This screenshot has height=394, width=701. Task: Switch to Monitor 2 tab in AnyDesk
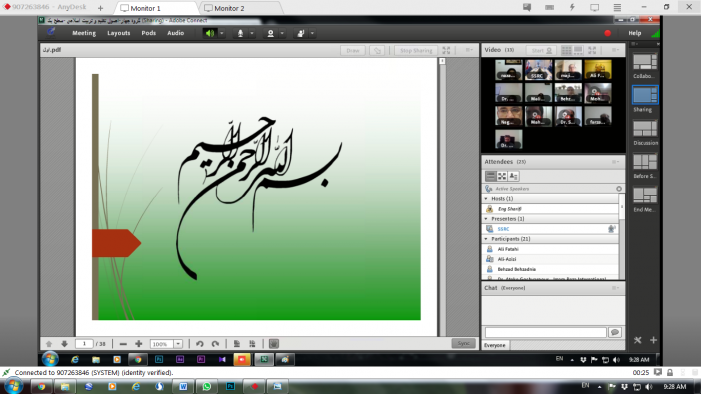pyautogui.click(x=229, y=8)
